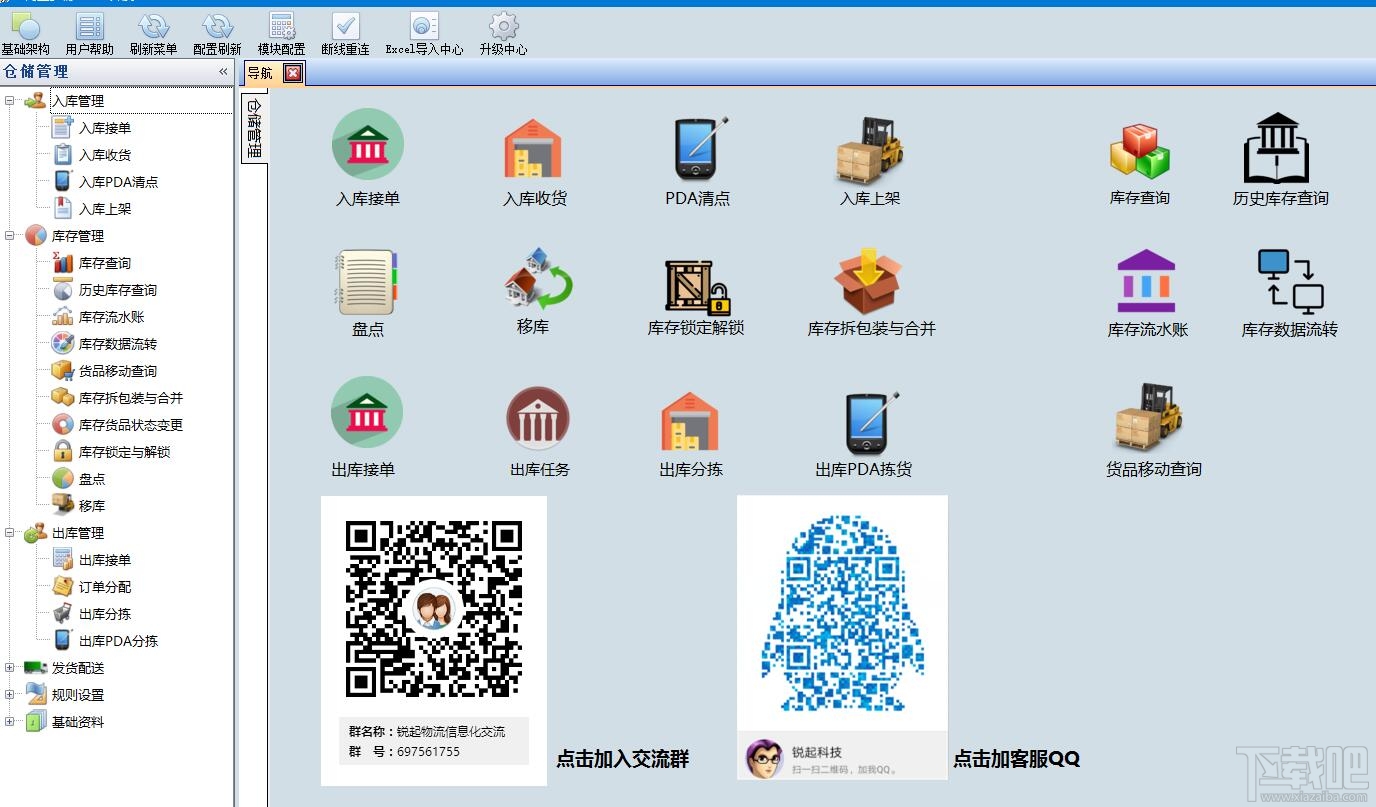This screenshot has width=1376, height=807.
Task: Collapse the 入库管理 tree node
Action: tap(10, 101)
